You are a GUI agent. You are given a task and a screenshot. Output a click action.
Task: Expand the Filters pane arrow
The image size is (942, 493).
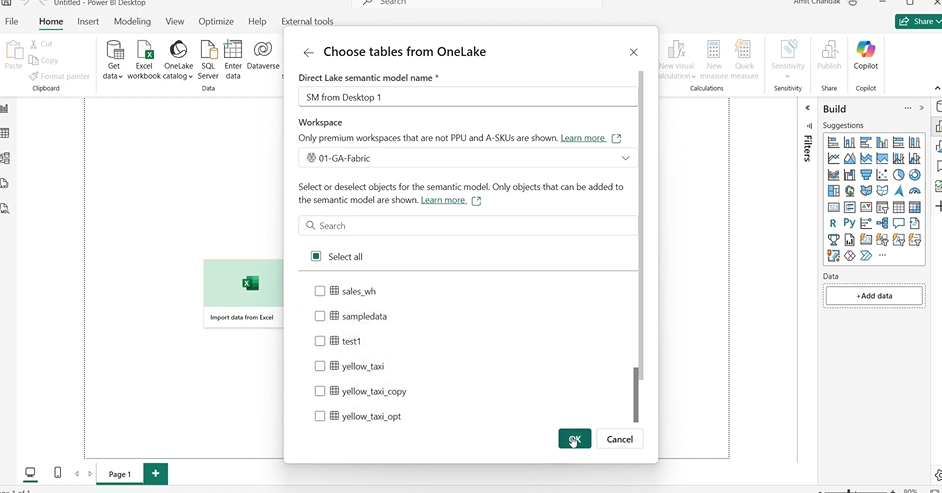click(807, 108)
